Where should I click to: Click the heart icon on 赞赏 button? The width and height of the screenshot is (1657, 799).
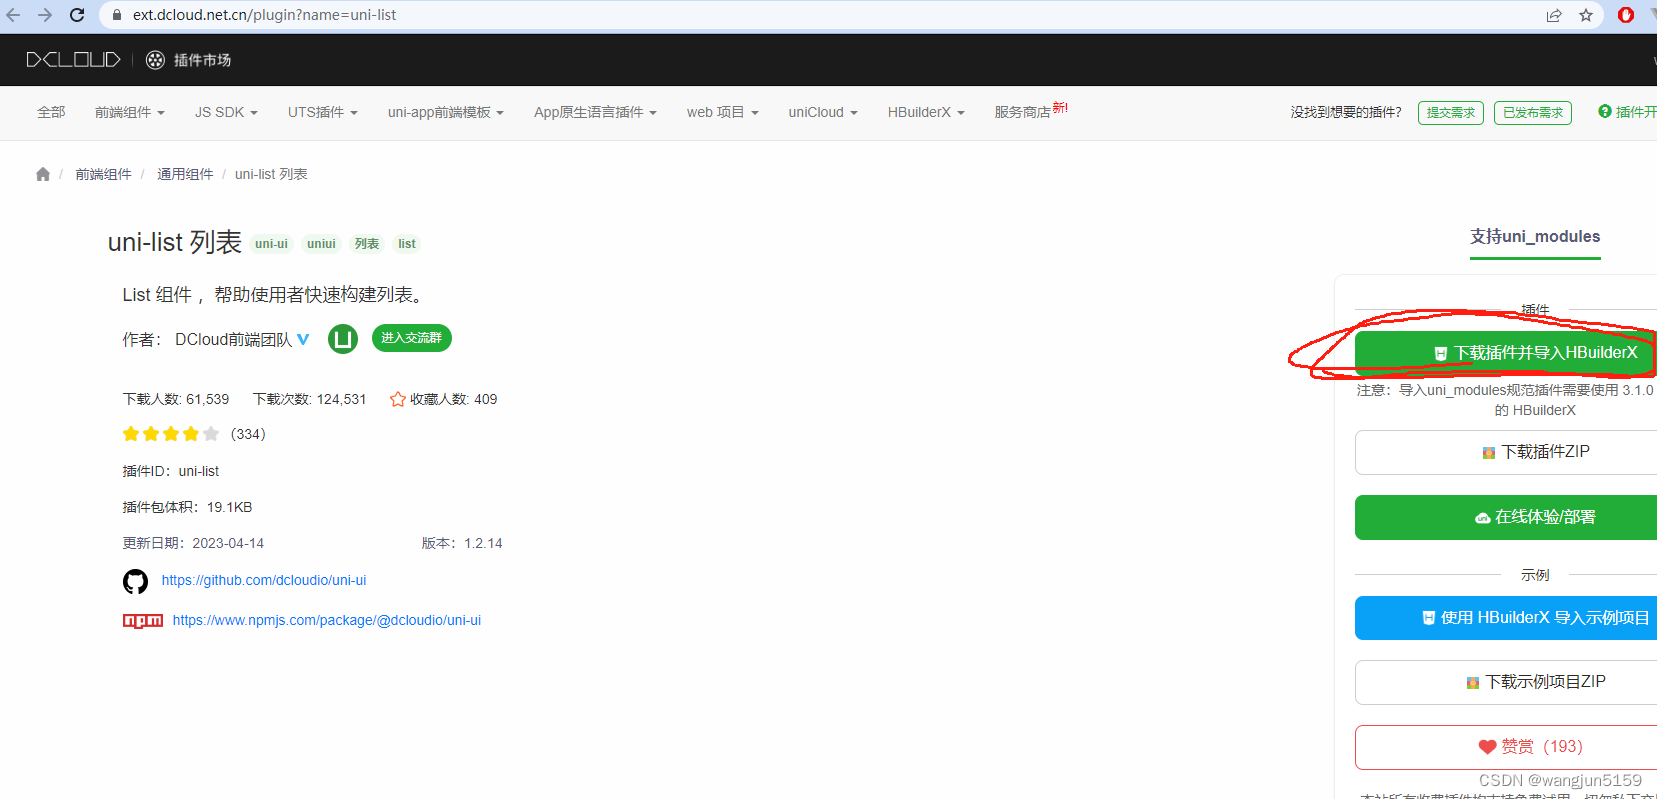pyautogui.click(x=1487, y=747)
